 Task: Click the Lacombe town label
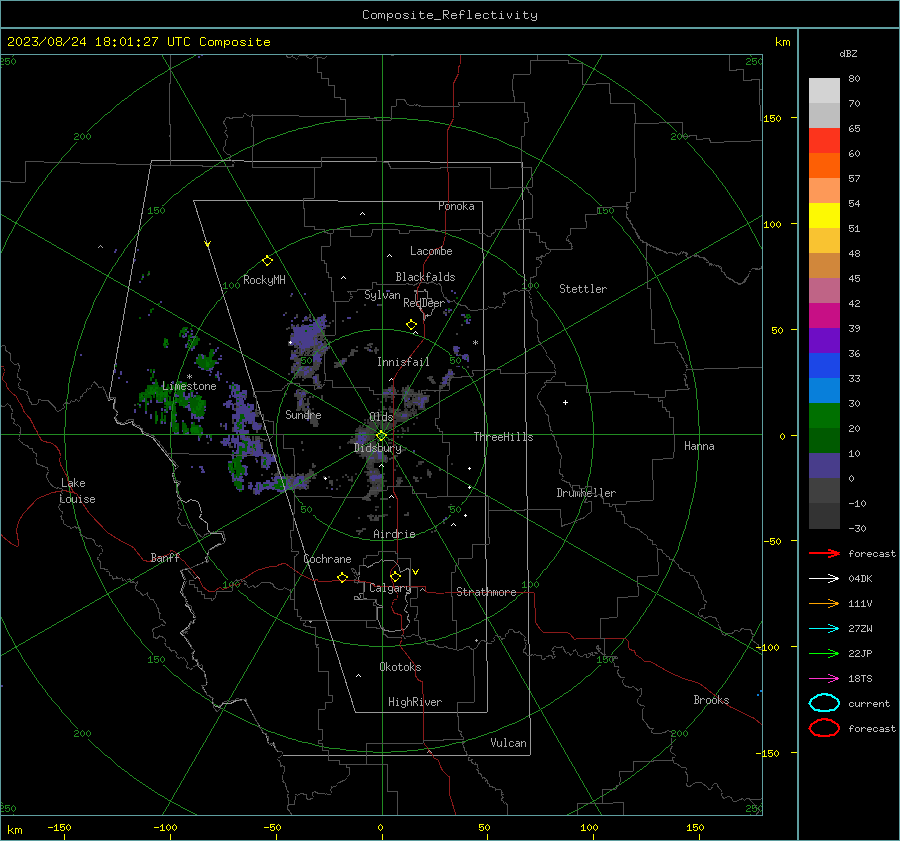(x=431, y=251)
